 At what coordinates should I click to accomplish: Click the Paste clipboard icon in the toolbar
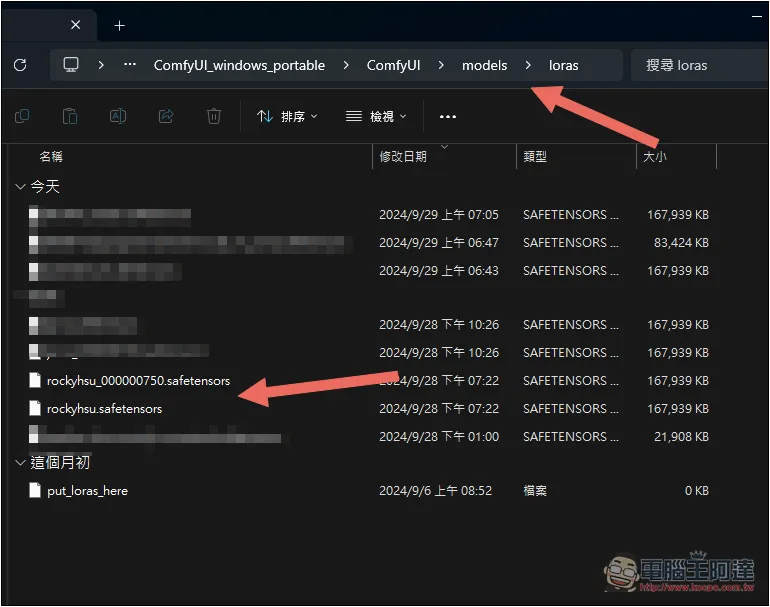pos(70,116)
